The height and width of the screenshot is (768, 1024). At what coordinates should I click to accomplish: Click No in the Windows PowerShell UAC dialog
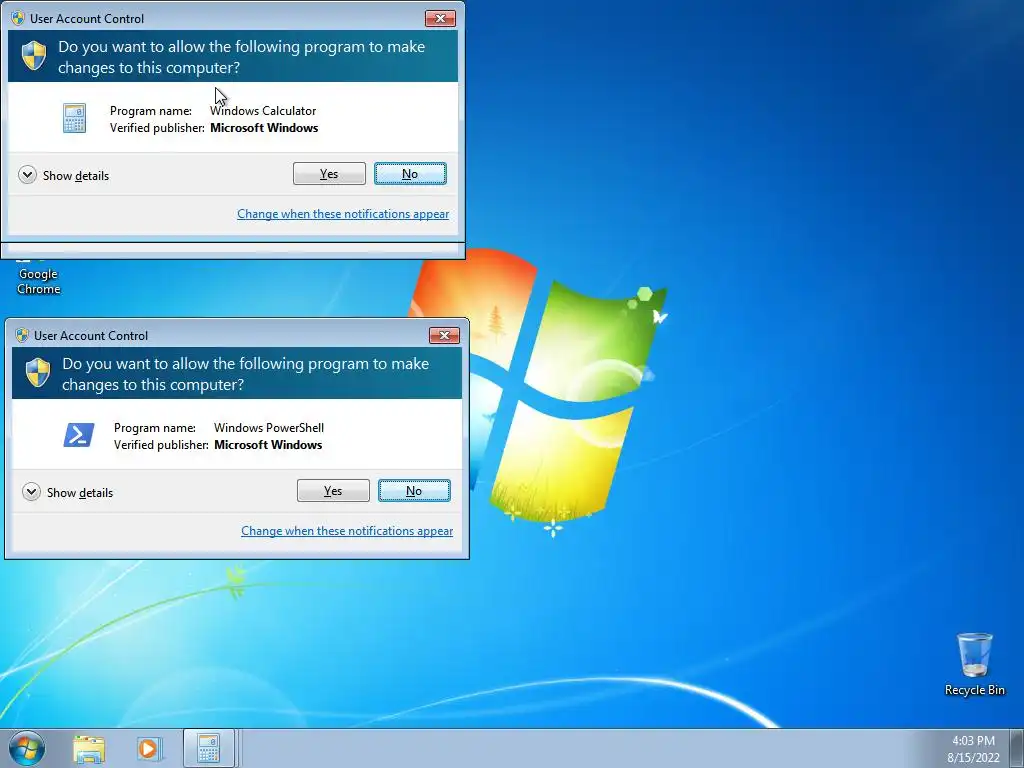tap(414, 490)
